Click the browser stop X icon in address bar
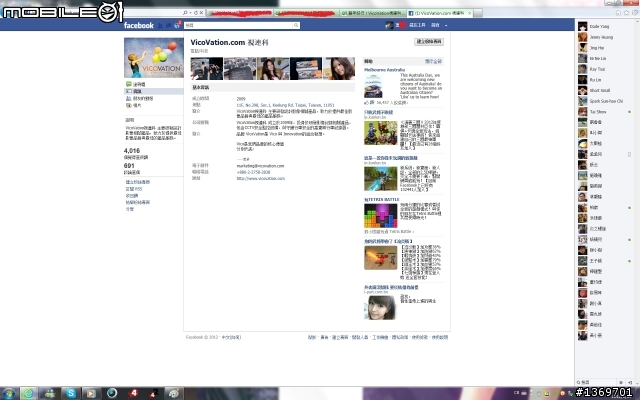The height and width of the screenshot is (400, 640). (x=201, y=13)
